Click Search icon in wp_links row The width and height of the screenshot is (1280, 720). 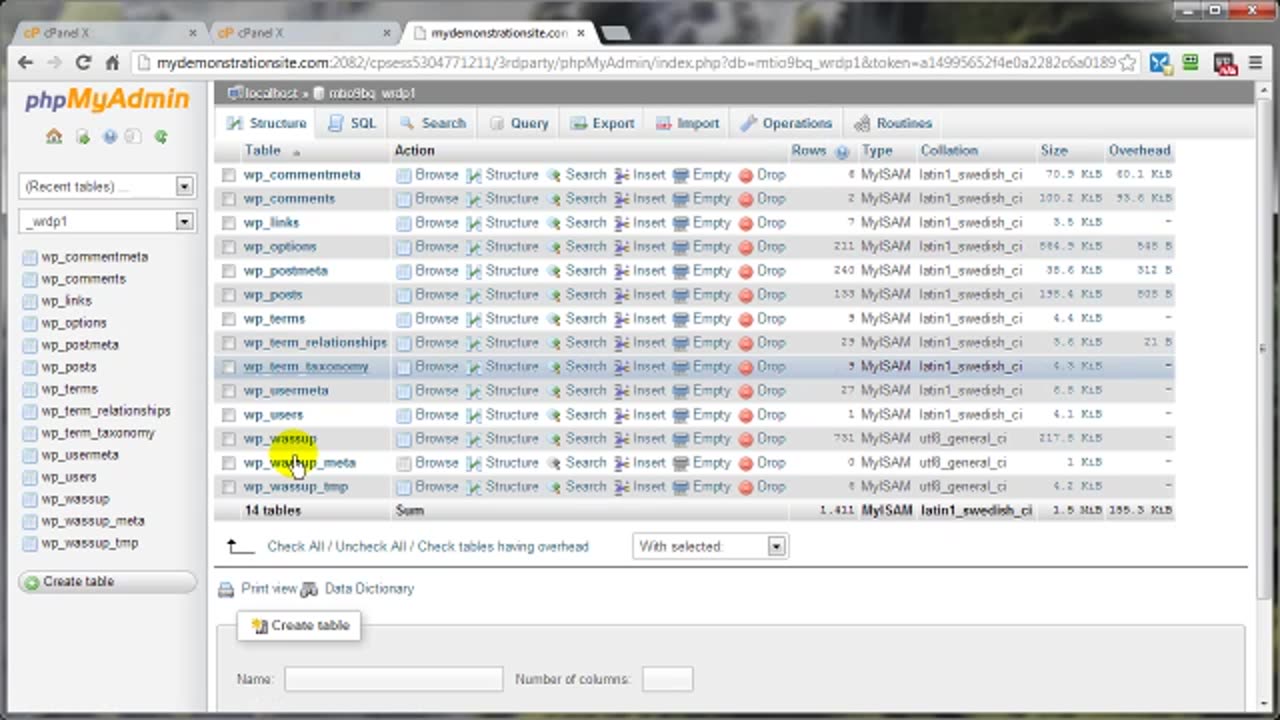(x=554, y=223)
